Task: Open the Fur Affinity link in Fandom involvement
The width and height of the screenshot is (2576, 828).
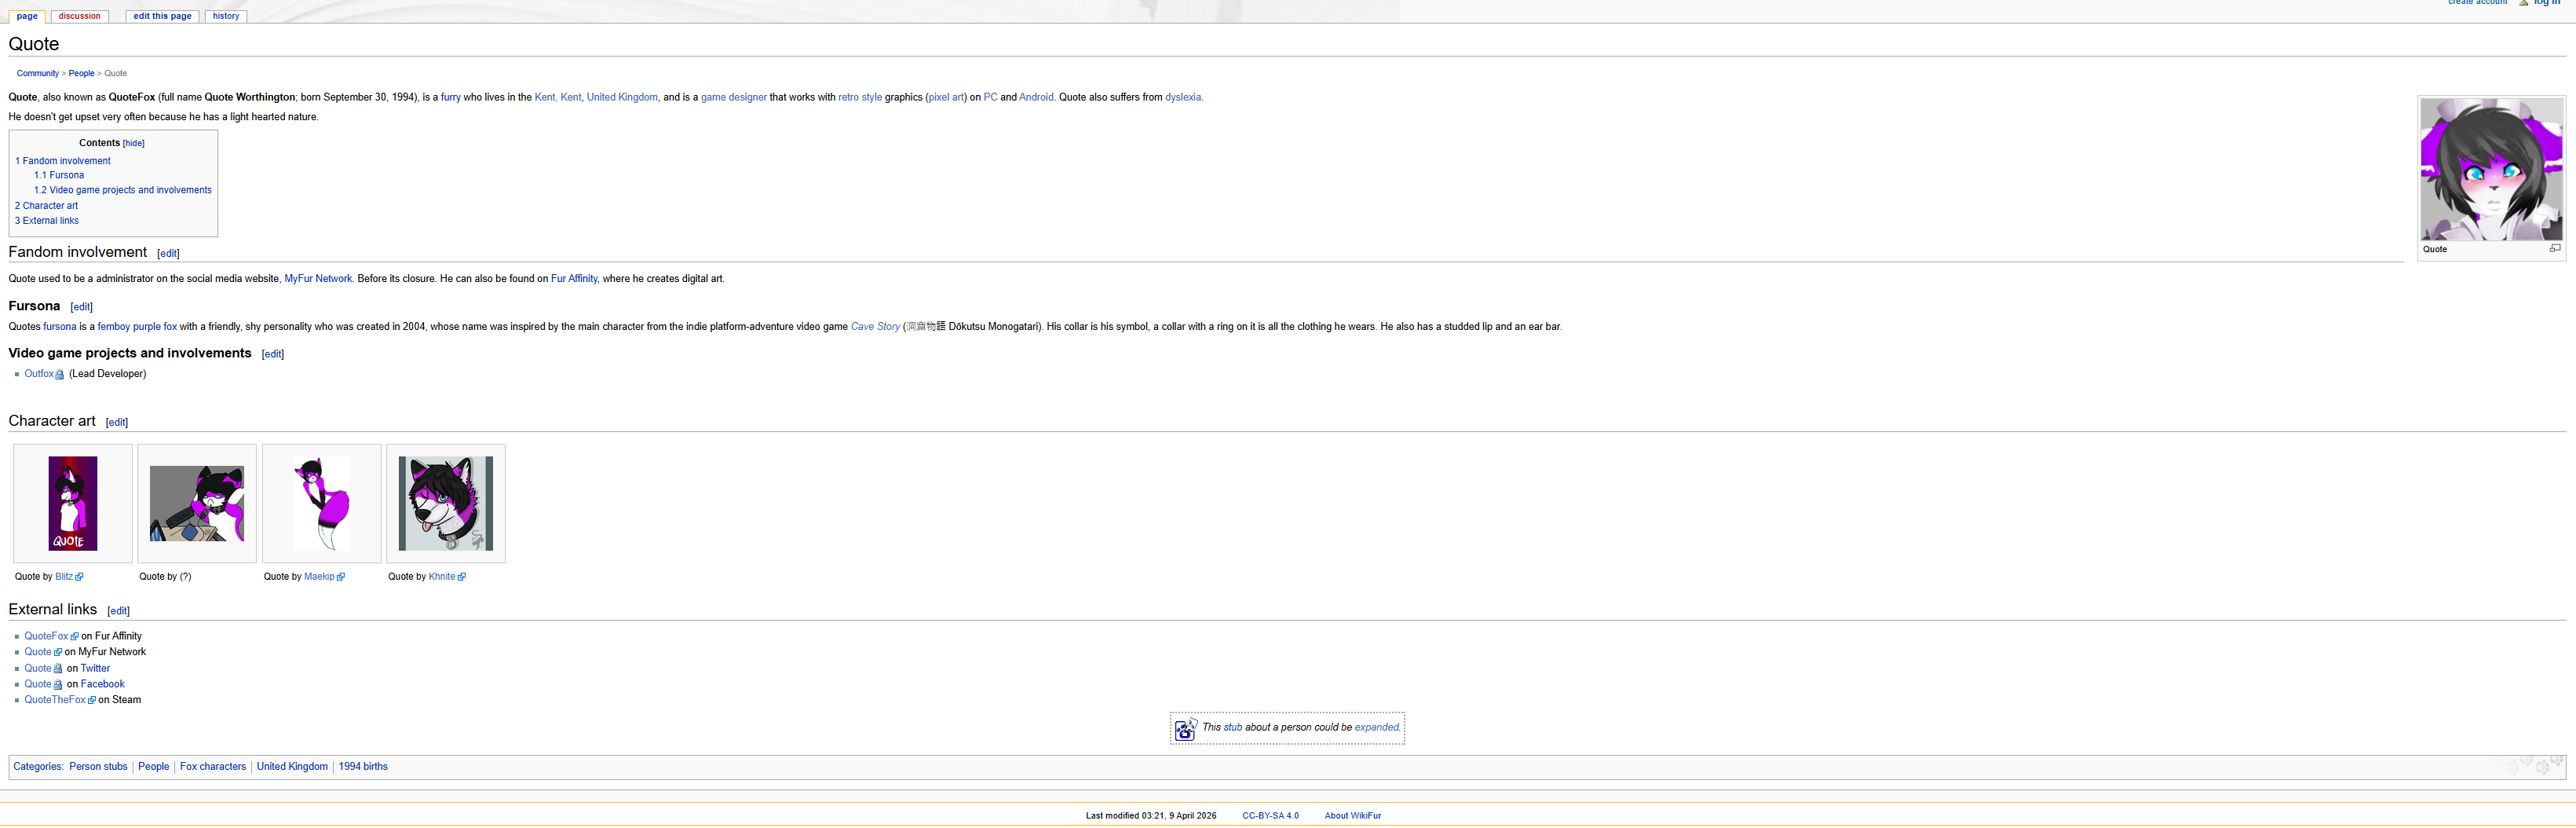Action: [574, 279]
